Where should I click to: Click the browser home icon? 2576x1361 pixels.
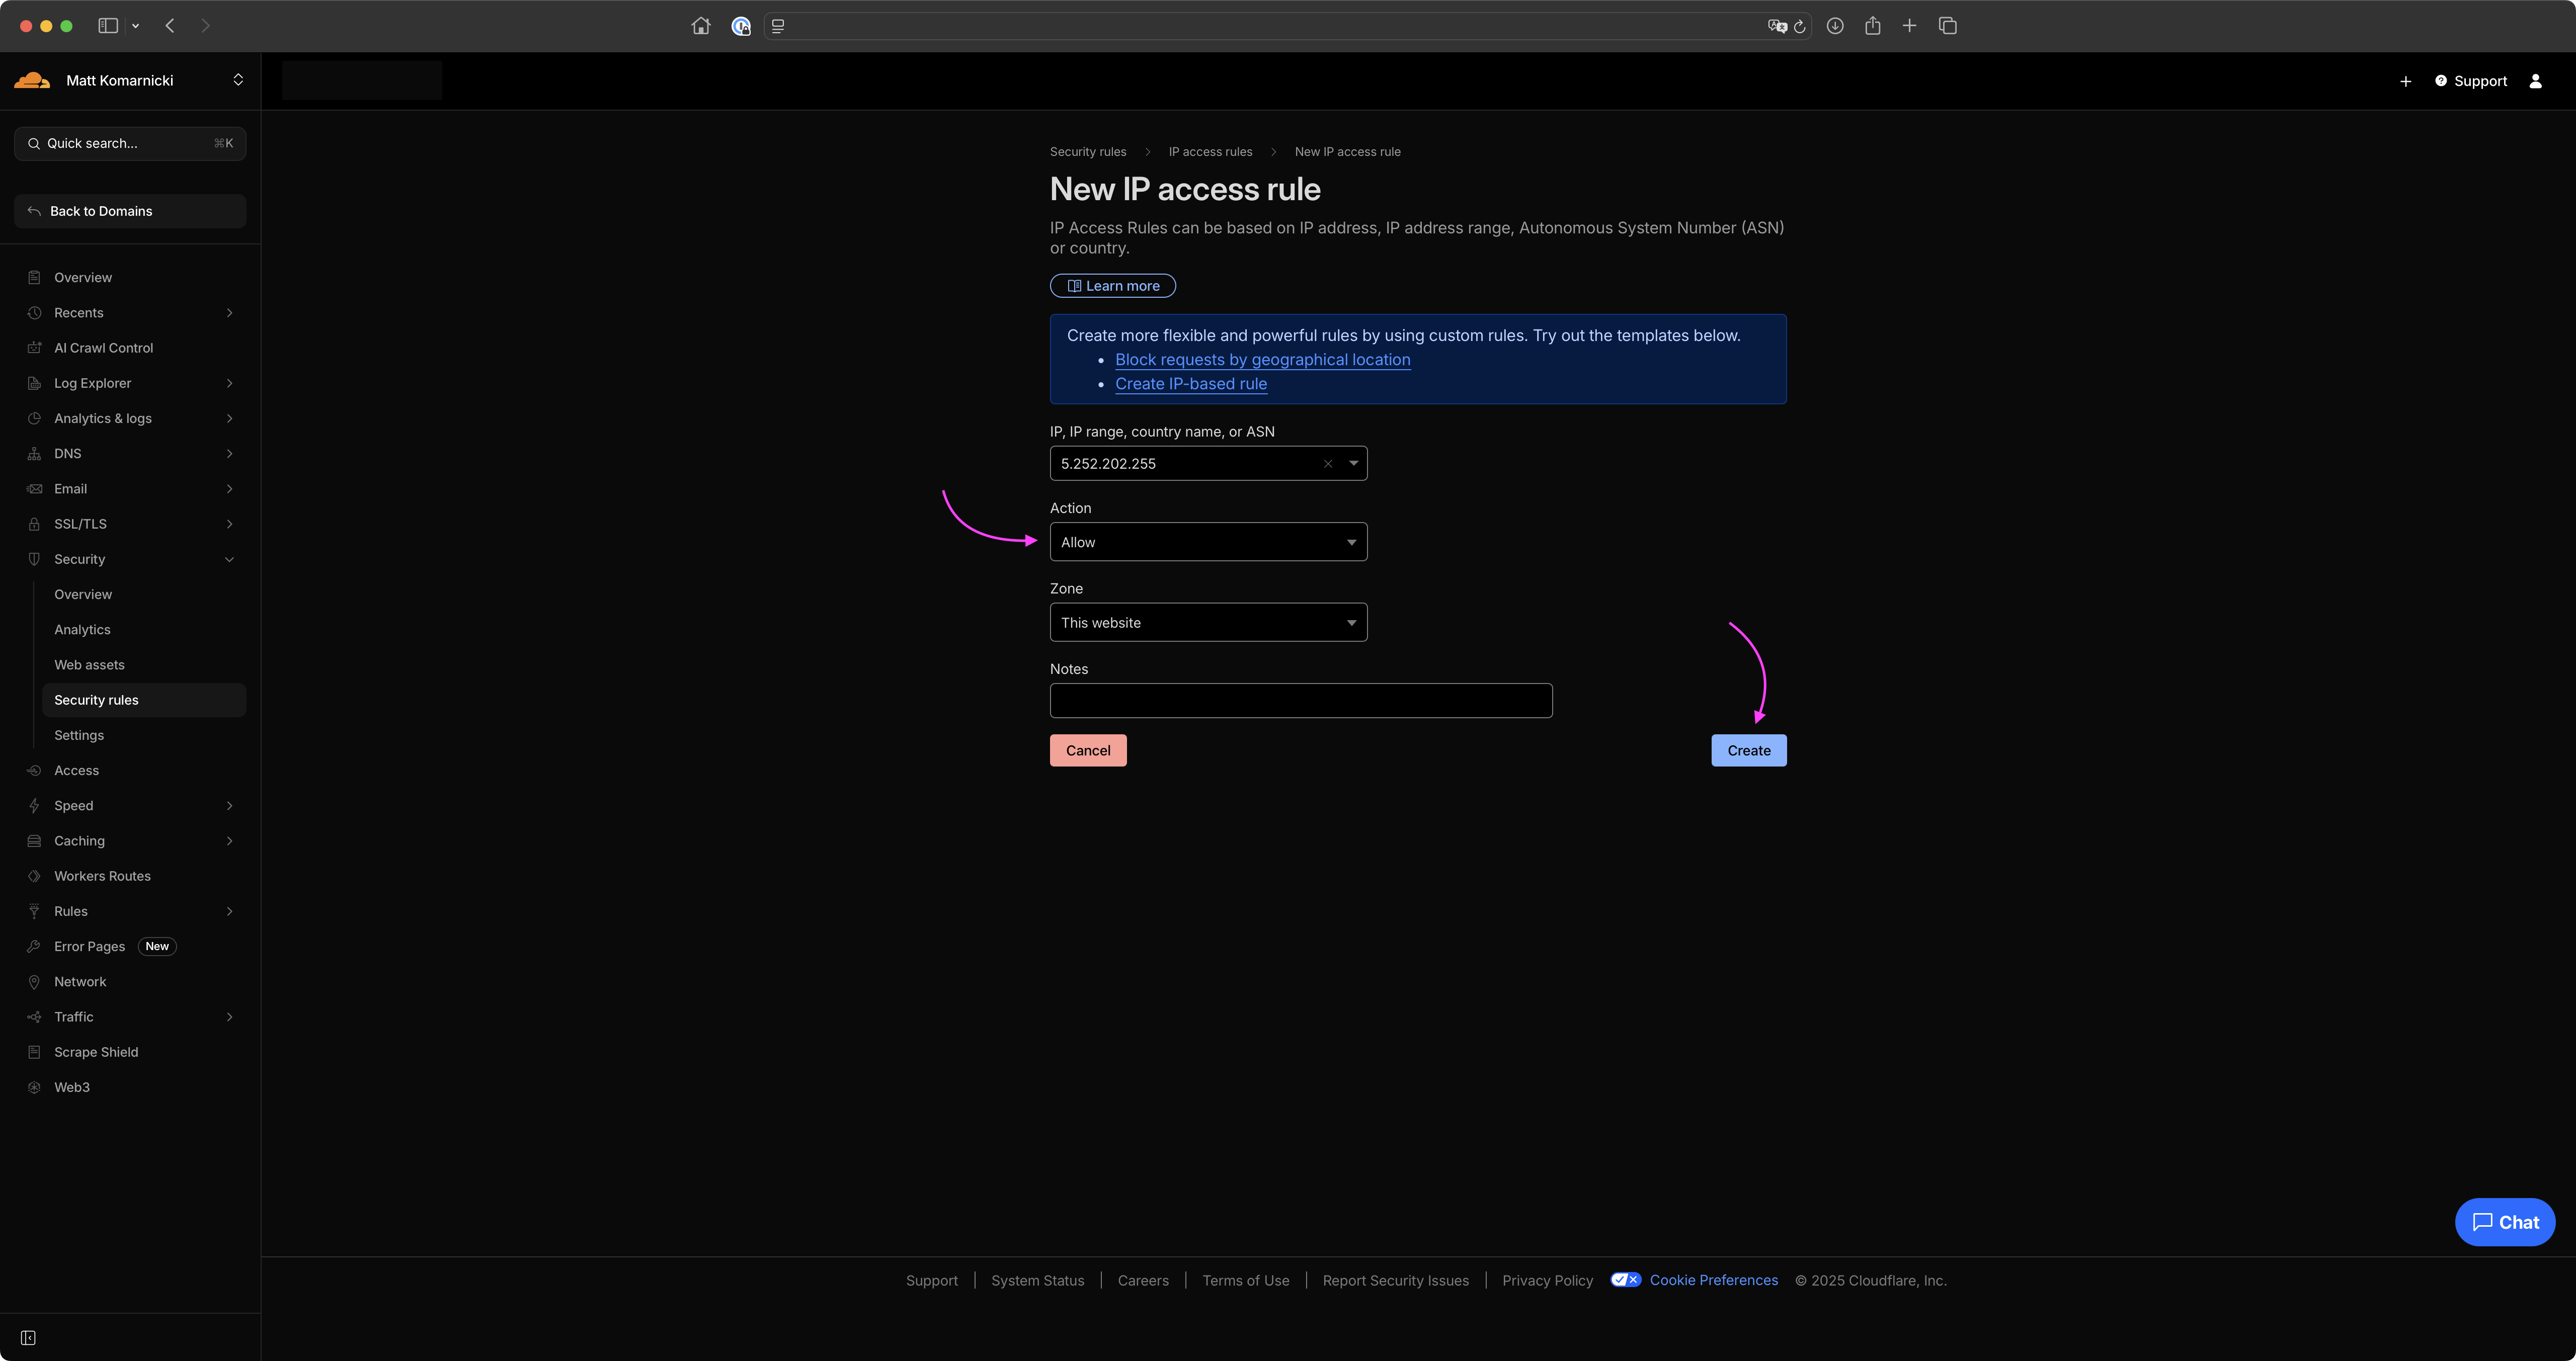click(701, 26)
